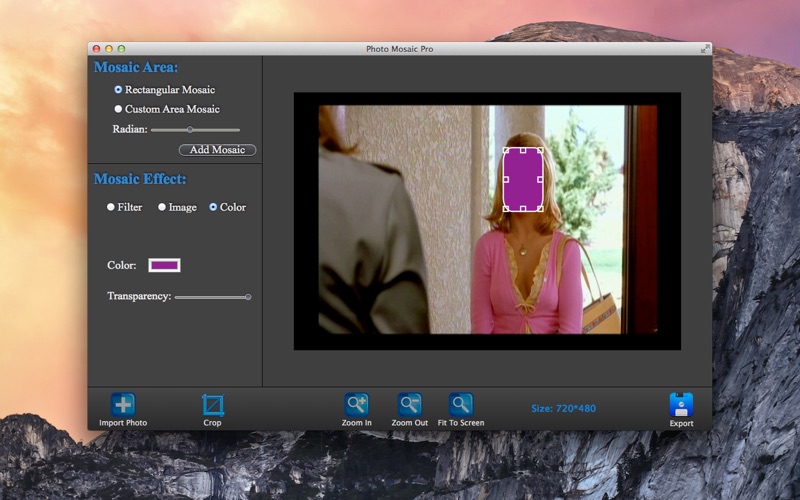Open the purple Color swatch picker

coord(164,265)
